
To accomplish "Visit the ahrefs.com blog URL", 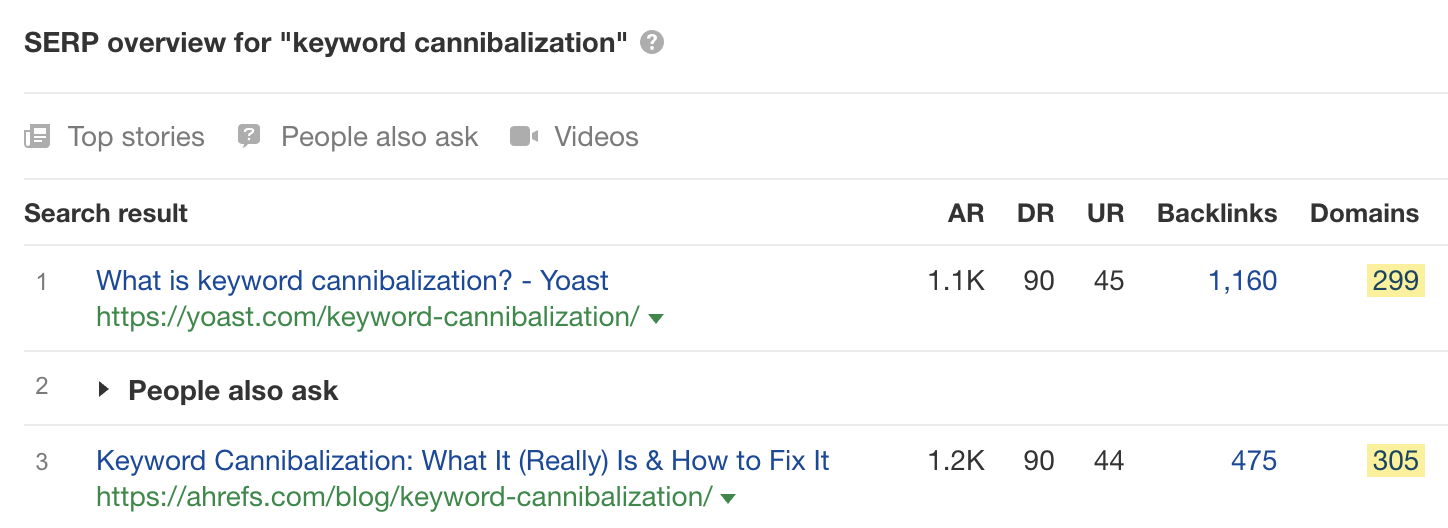I will coord(404,497).
